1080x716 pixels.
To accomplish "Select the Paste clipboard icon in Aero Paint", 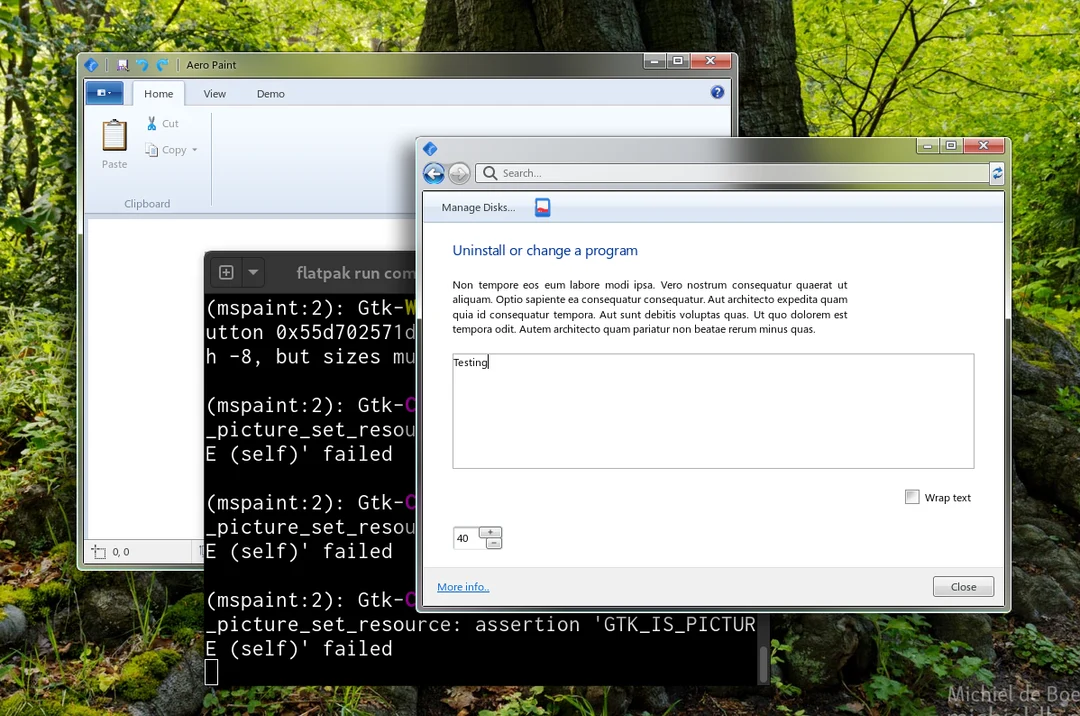I will (x=113, y=137).
